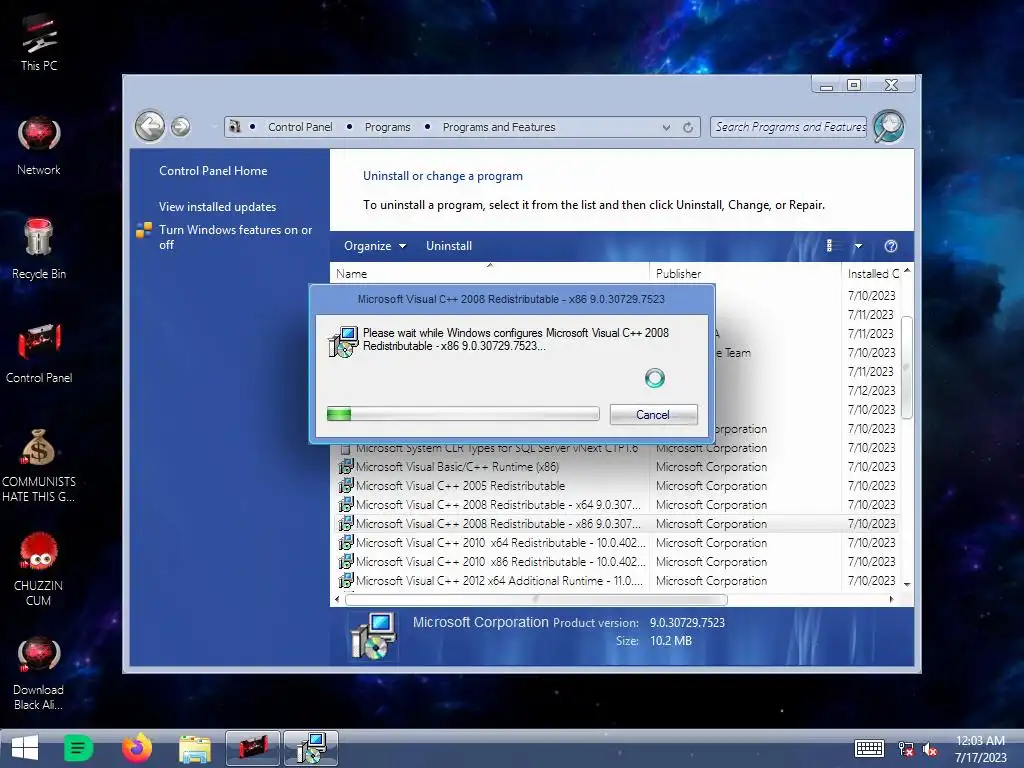Cancel the Visual C++ configuration dialog

tap(653, 415)
